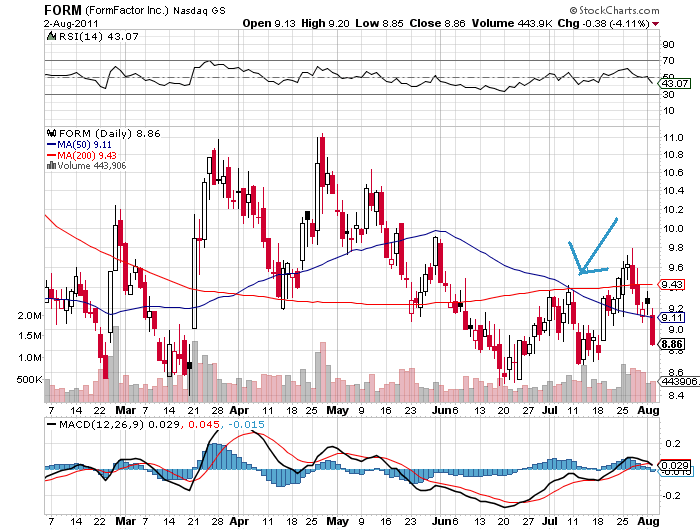Click the Volume 443.9K header value

pos(512,23)
